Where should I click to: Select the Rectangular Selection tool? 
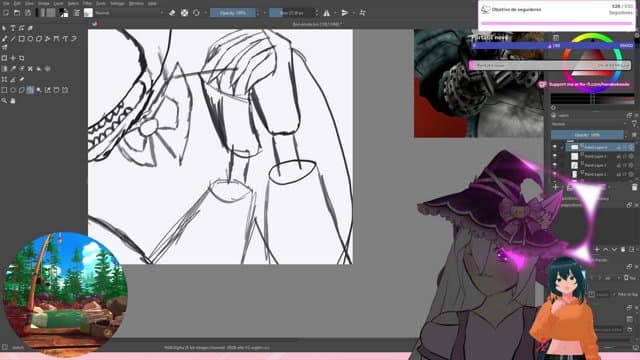4,90
